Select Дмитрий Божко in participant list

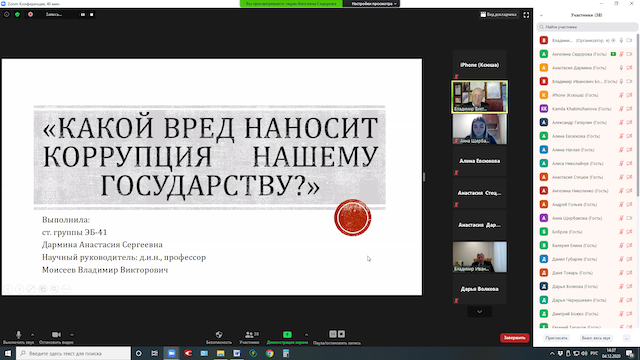[587, 314]
